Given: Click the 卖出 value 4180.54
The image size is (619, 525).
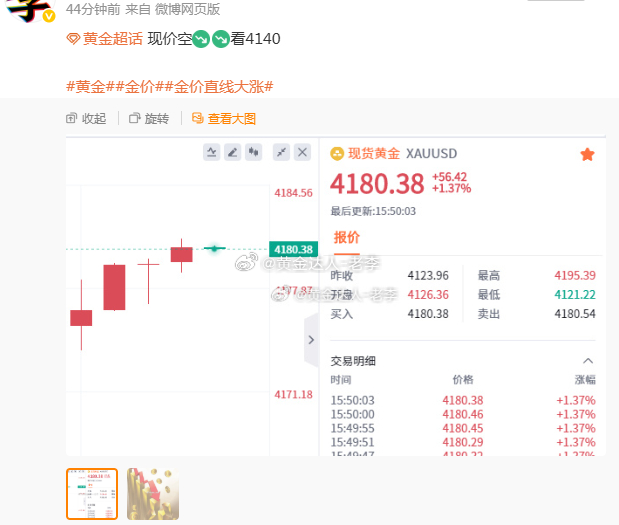Looking at the screenshot, I should tap(575, 314).
